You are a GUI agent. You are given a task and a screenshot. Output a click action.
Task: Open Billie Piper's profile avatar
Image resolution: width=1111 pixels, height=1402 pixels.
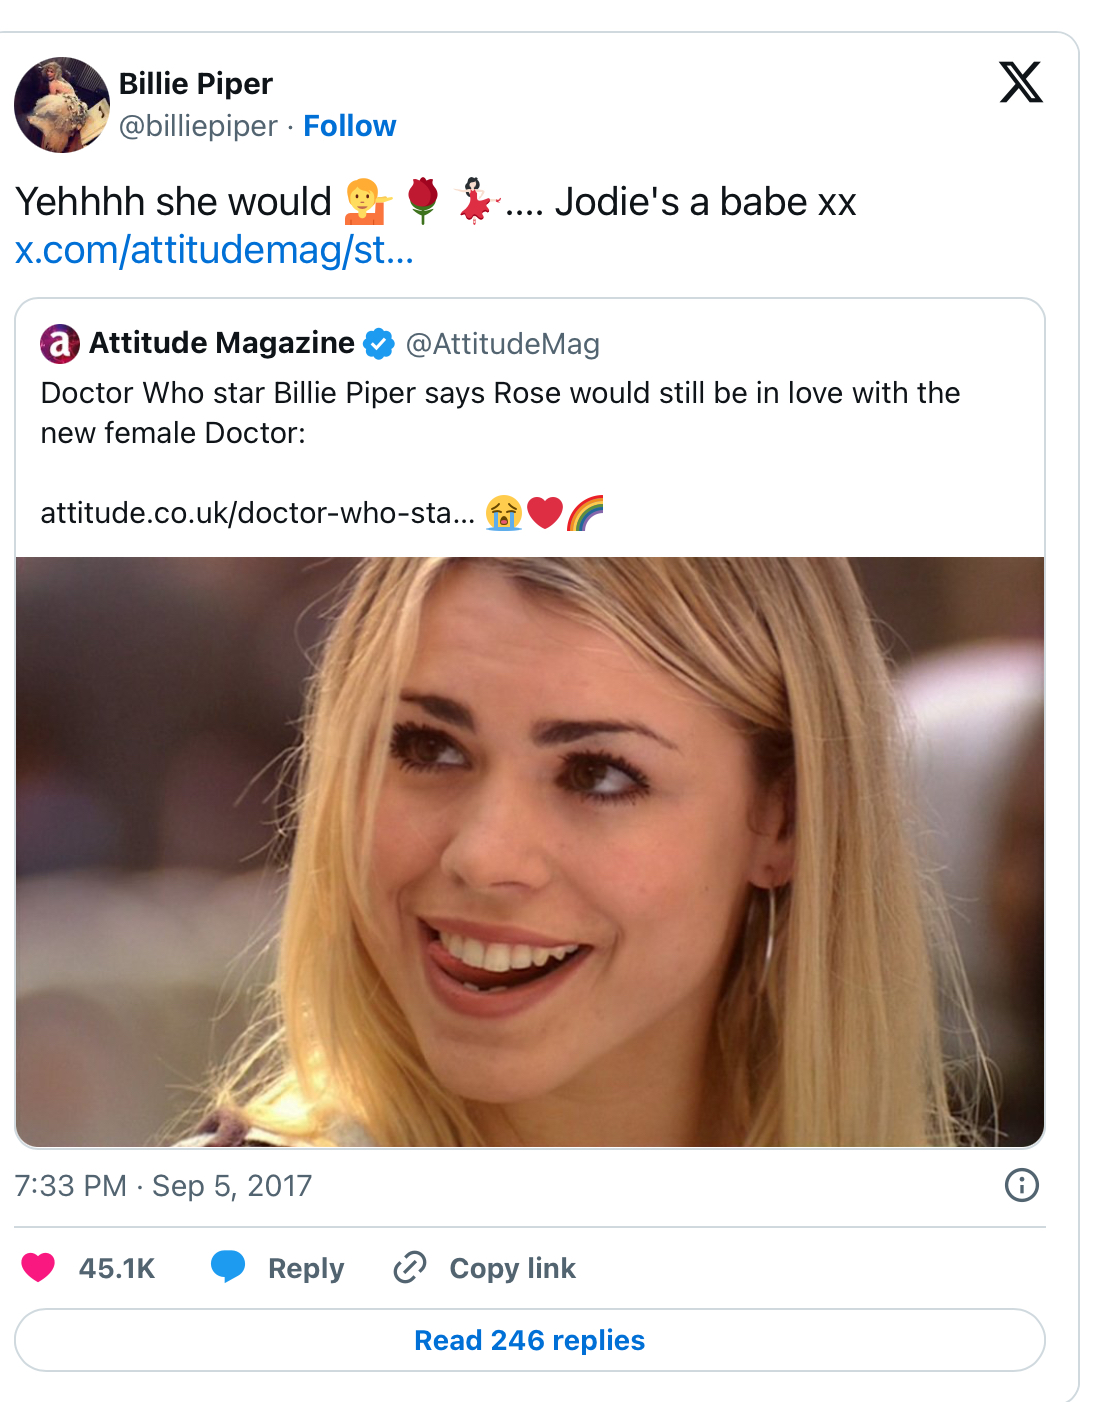tap(62, 105)
